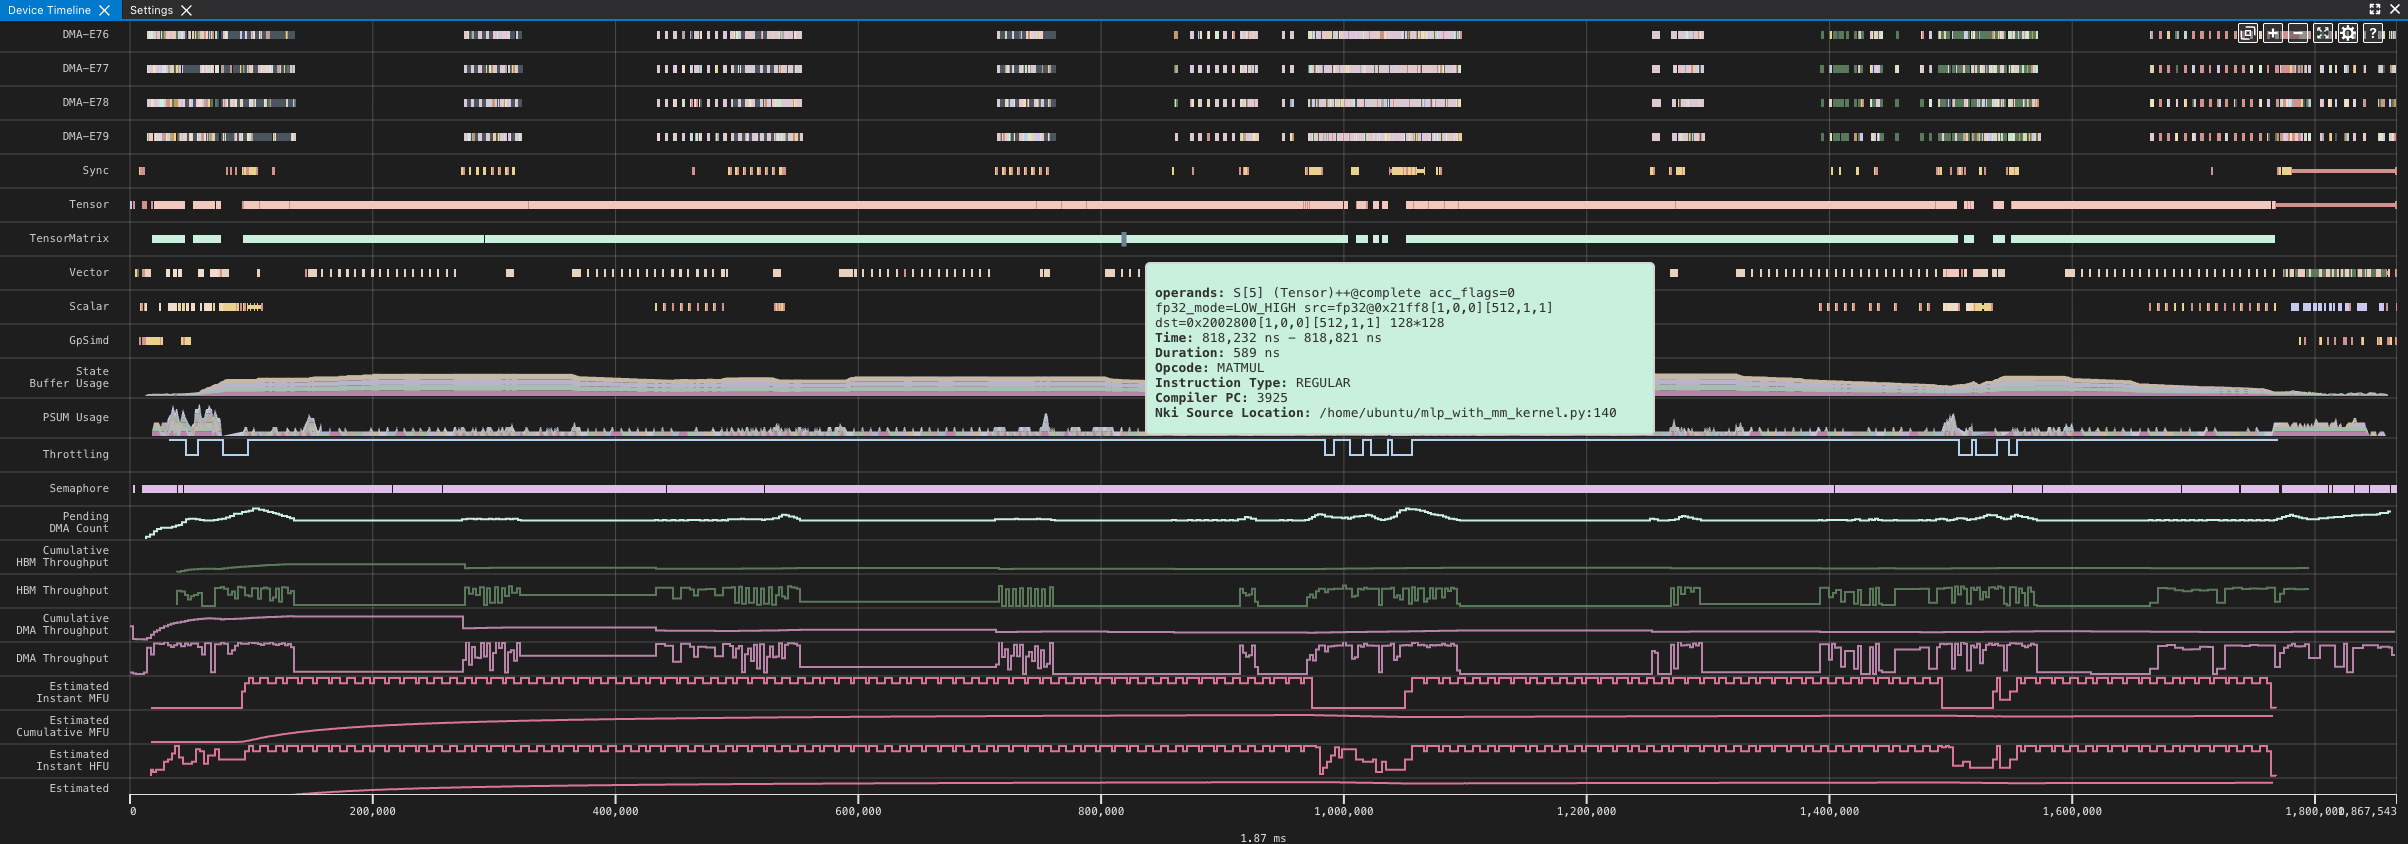Click the PSUM Usage row label
Screen dimensions: 2408x844
click(76, 417)
